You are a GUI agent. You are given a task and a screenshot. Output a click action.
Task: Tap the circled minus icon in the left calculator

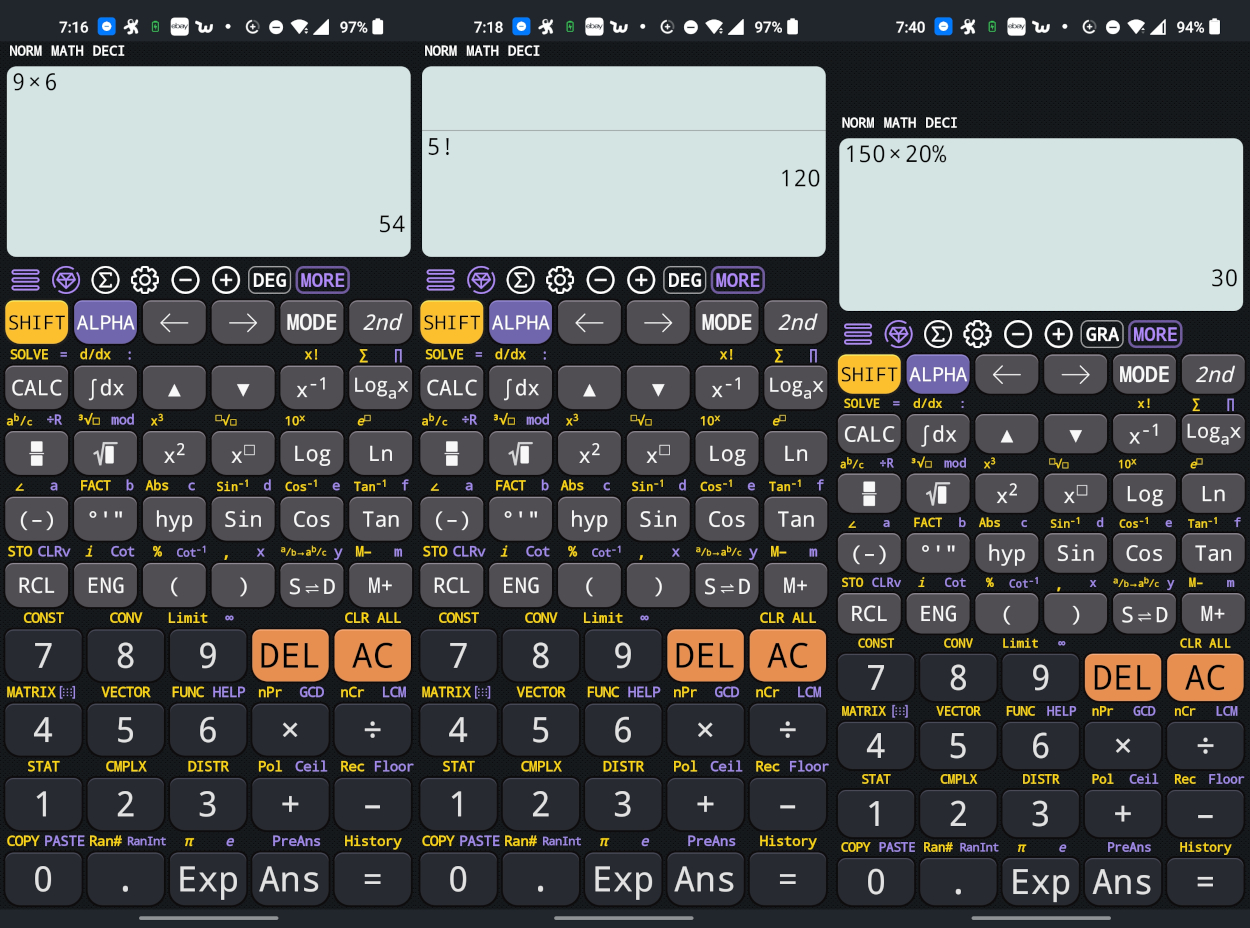click(x=185, y=280)
